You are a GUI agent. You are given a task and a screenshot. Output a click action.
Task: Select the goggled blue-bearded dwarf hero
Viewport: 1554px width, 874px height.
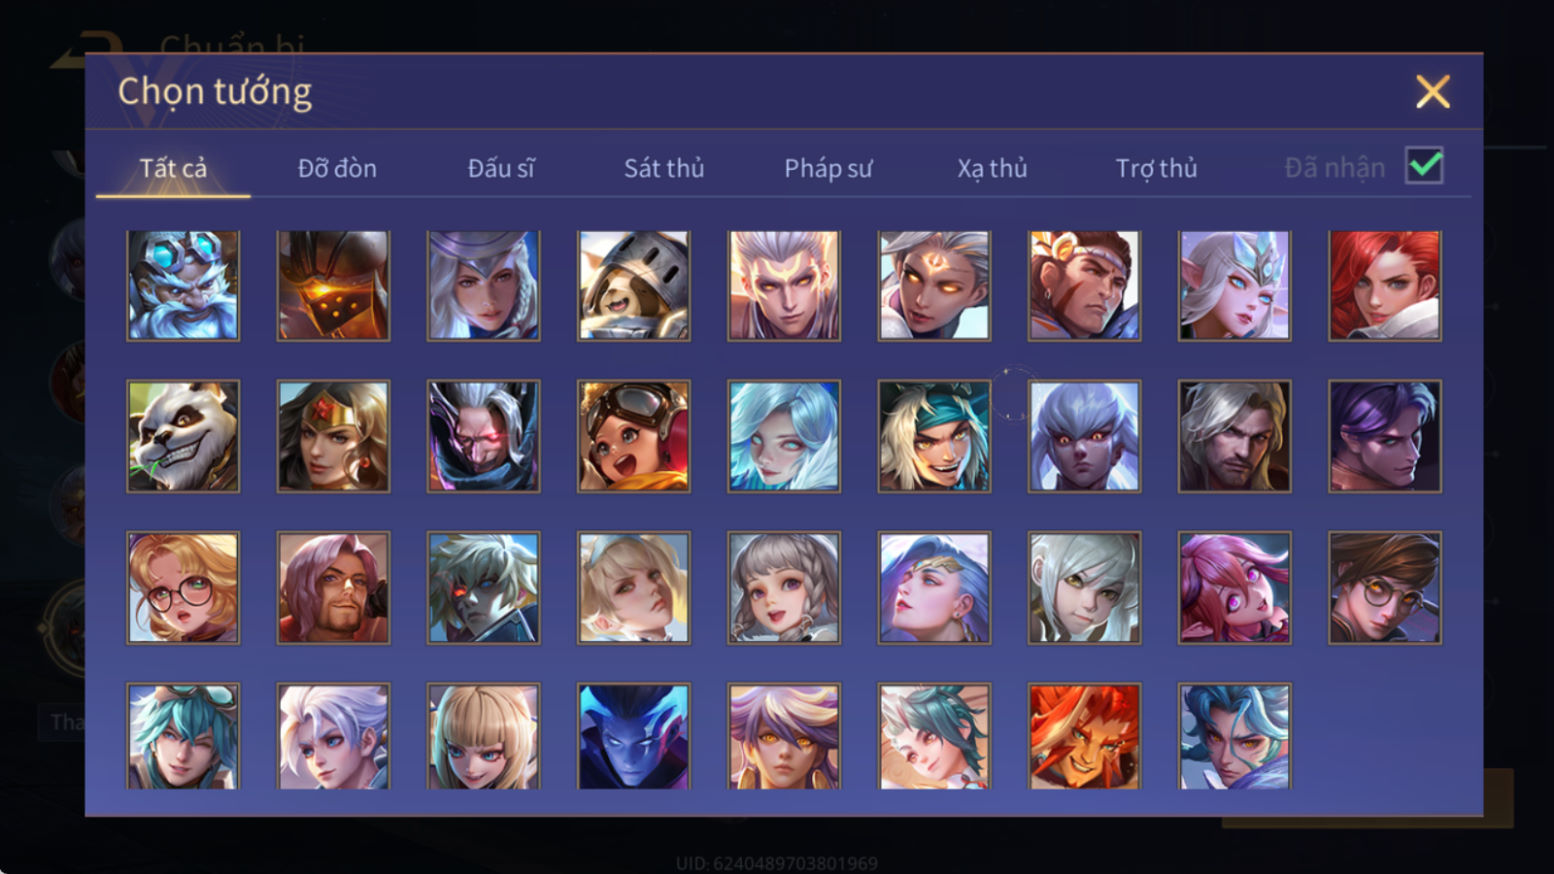(x=183, y=286)
